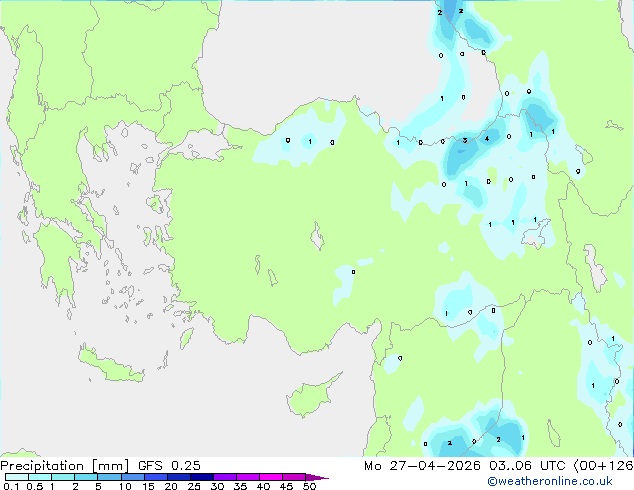Click the 5–10 mm legend color swatch
Image resolution: width=634 pixels, height=490 pixels.
(109, 477)
